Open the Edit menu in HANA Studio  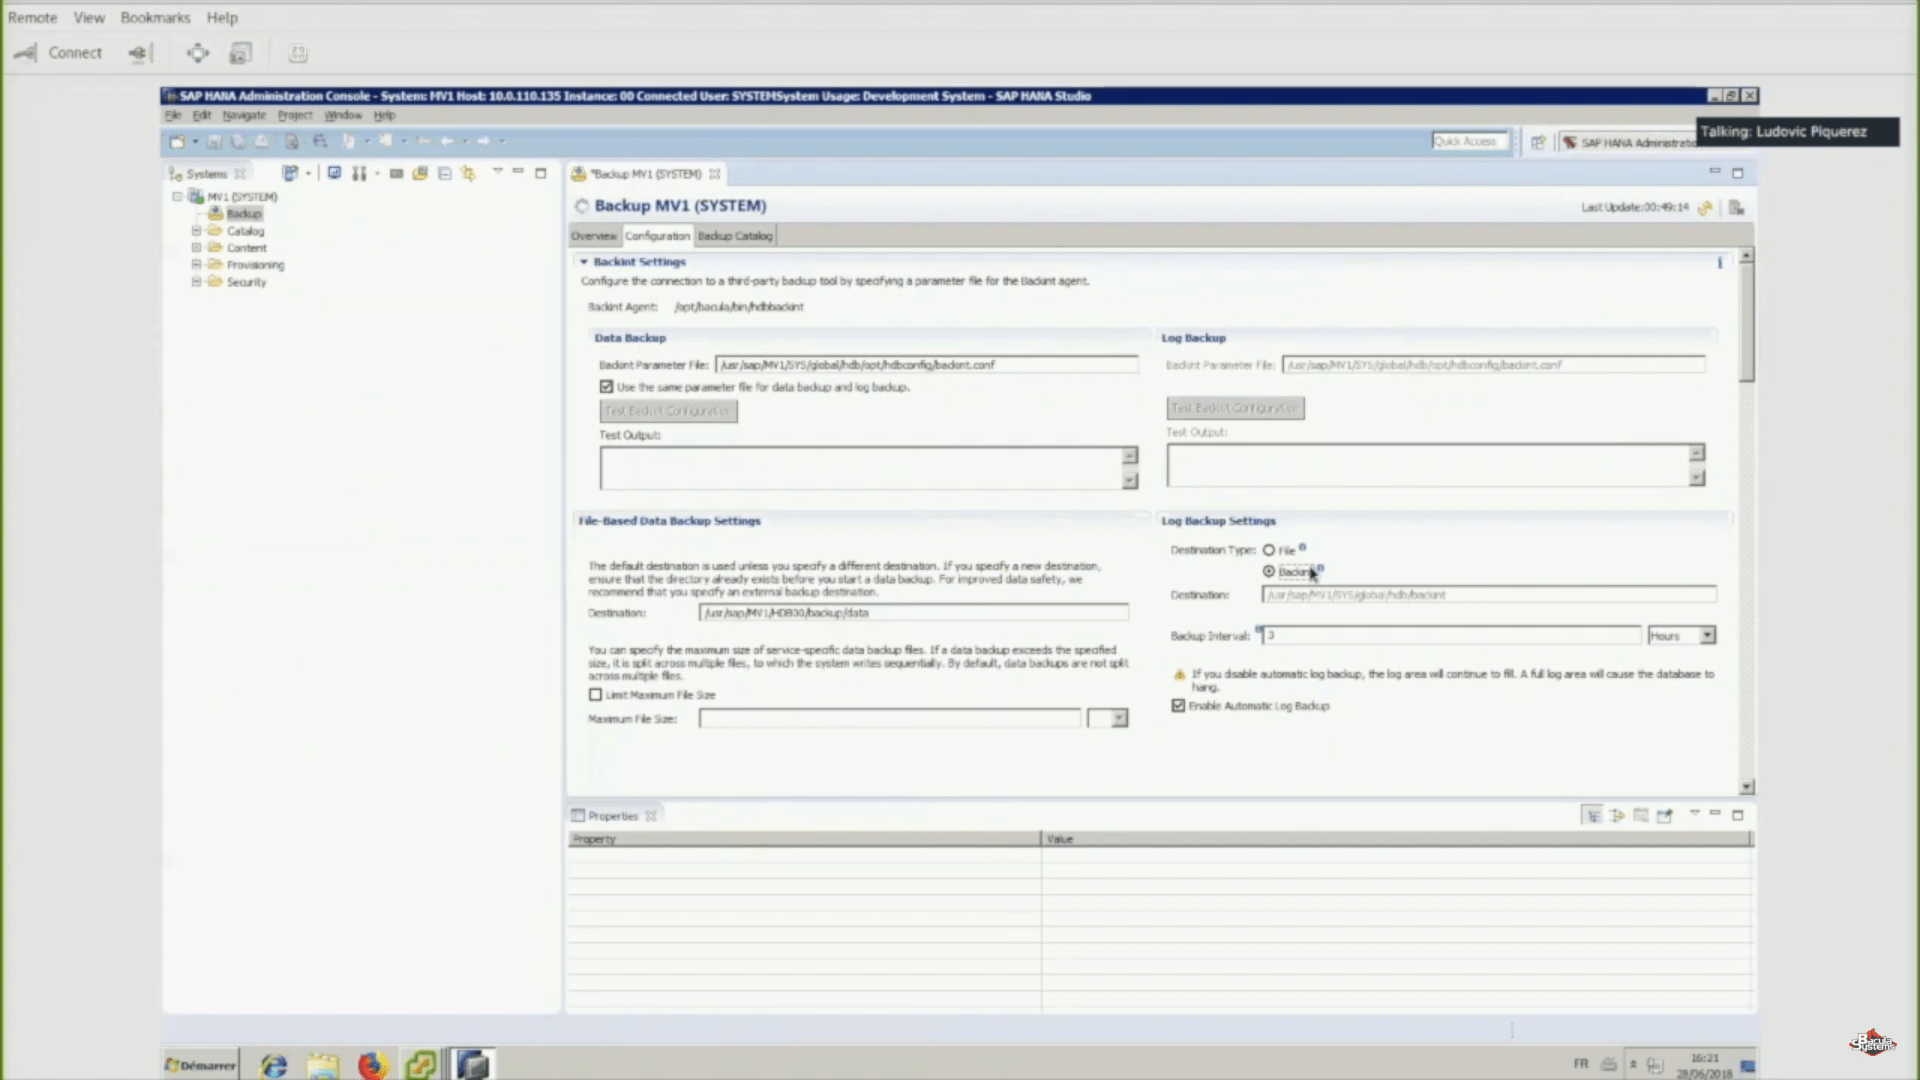click(201, 115)
